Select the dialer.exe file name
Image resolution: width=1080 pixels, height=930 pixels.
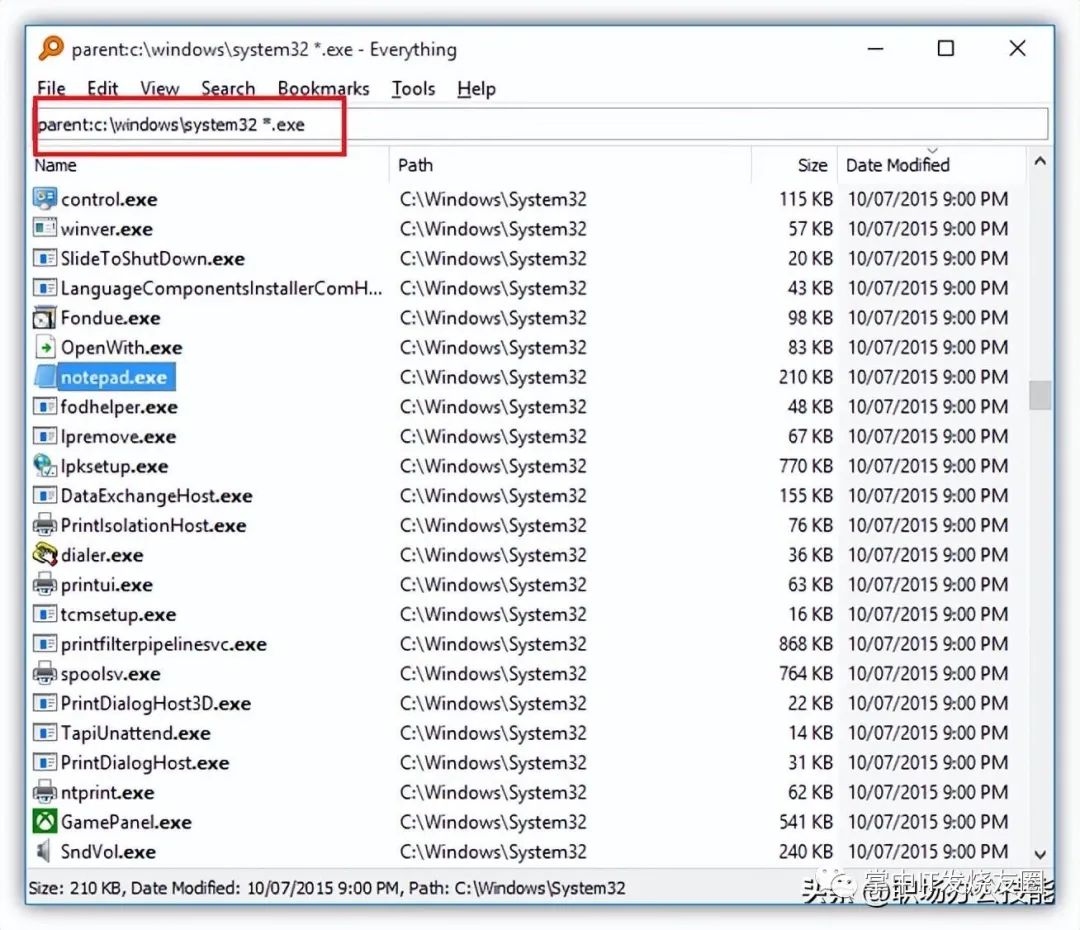[x=102, y=555]
